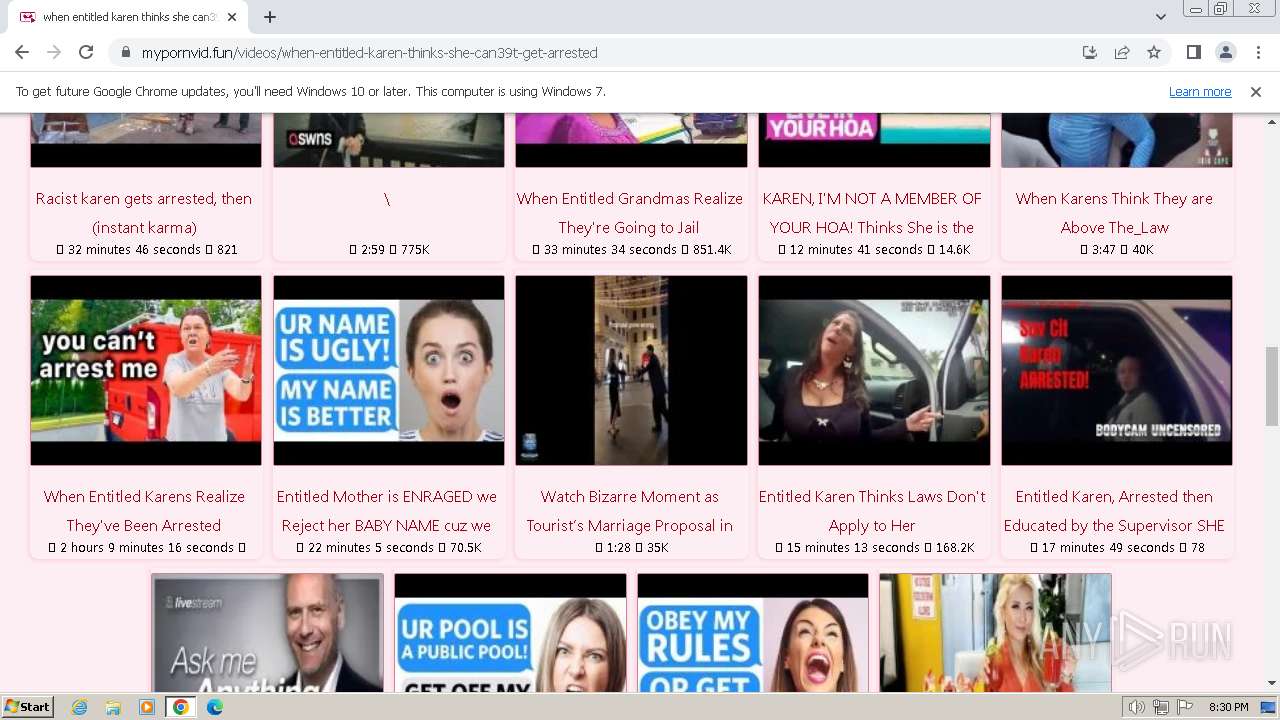Expand the tab search dropdown arrow

click(x=1160, y=17)
